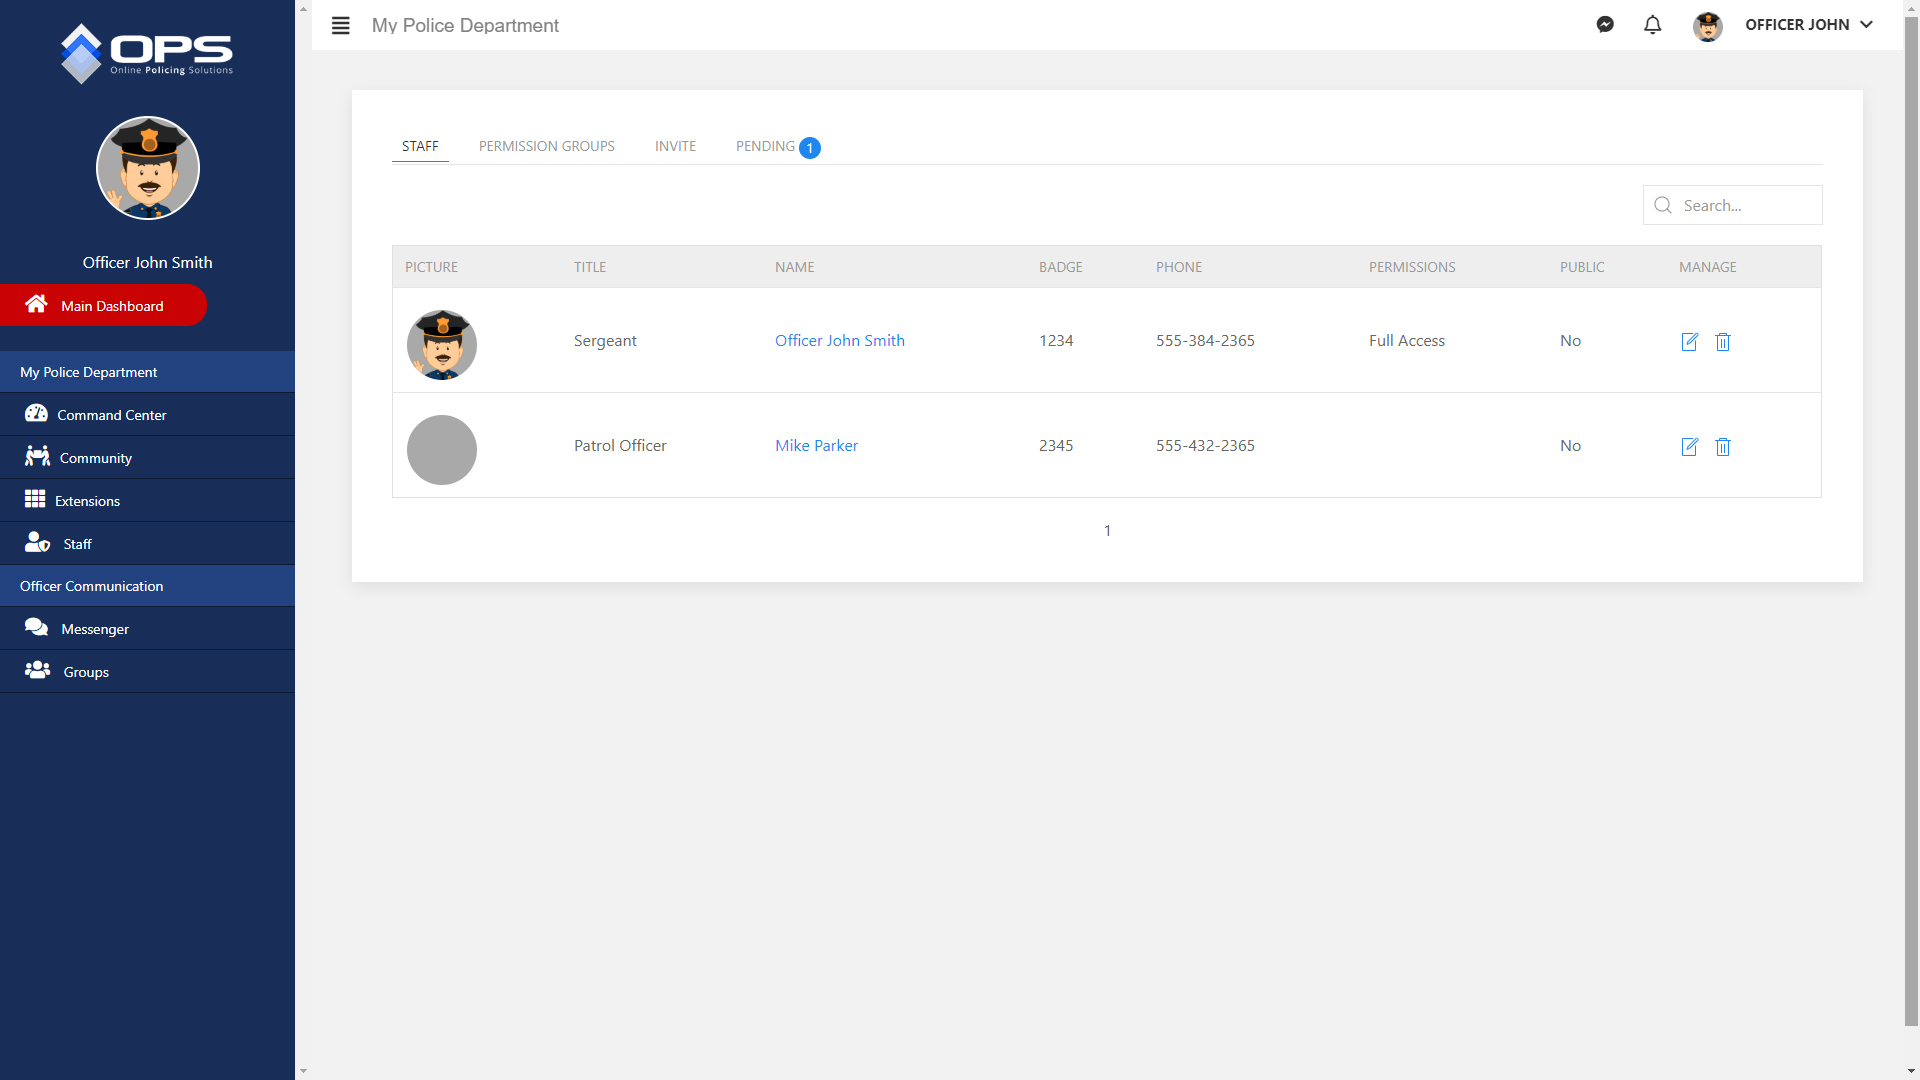Switch to the Invite tab
Image resolution: width=1920 pixels, height=1080 pixels.
(675, 146)
